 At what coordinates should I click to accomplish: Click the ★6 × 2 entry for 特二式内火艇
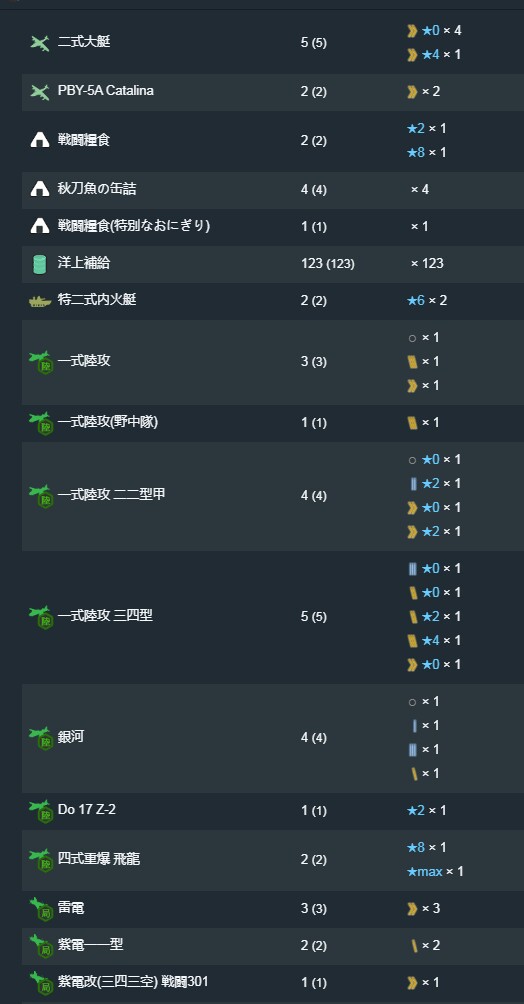(427, 300)
